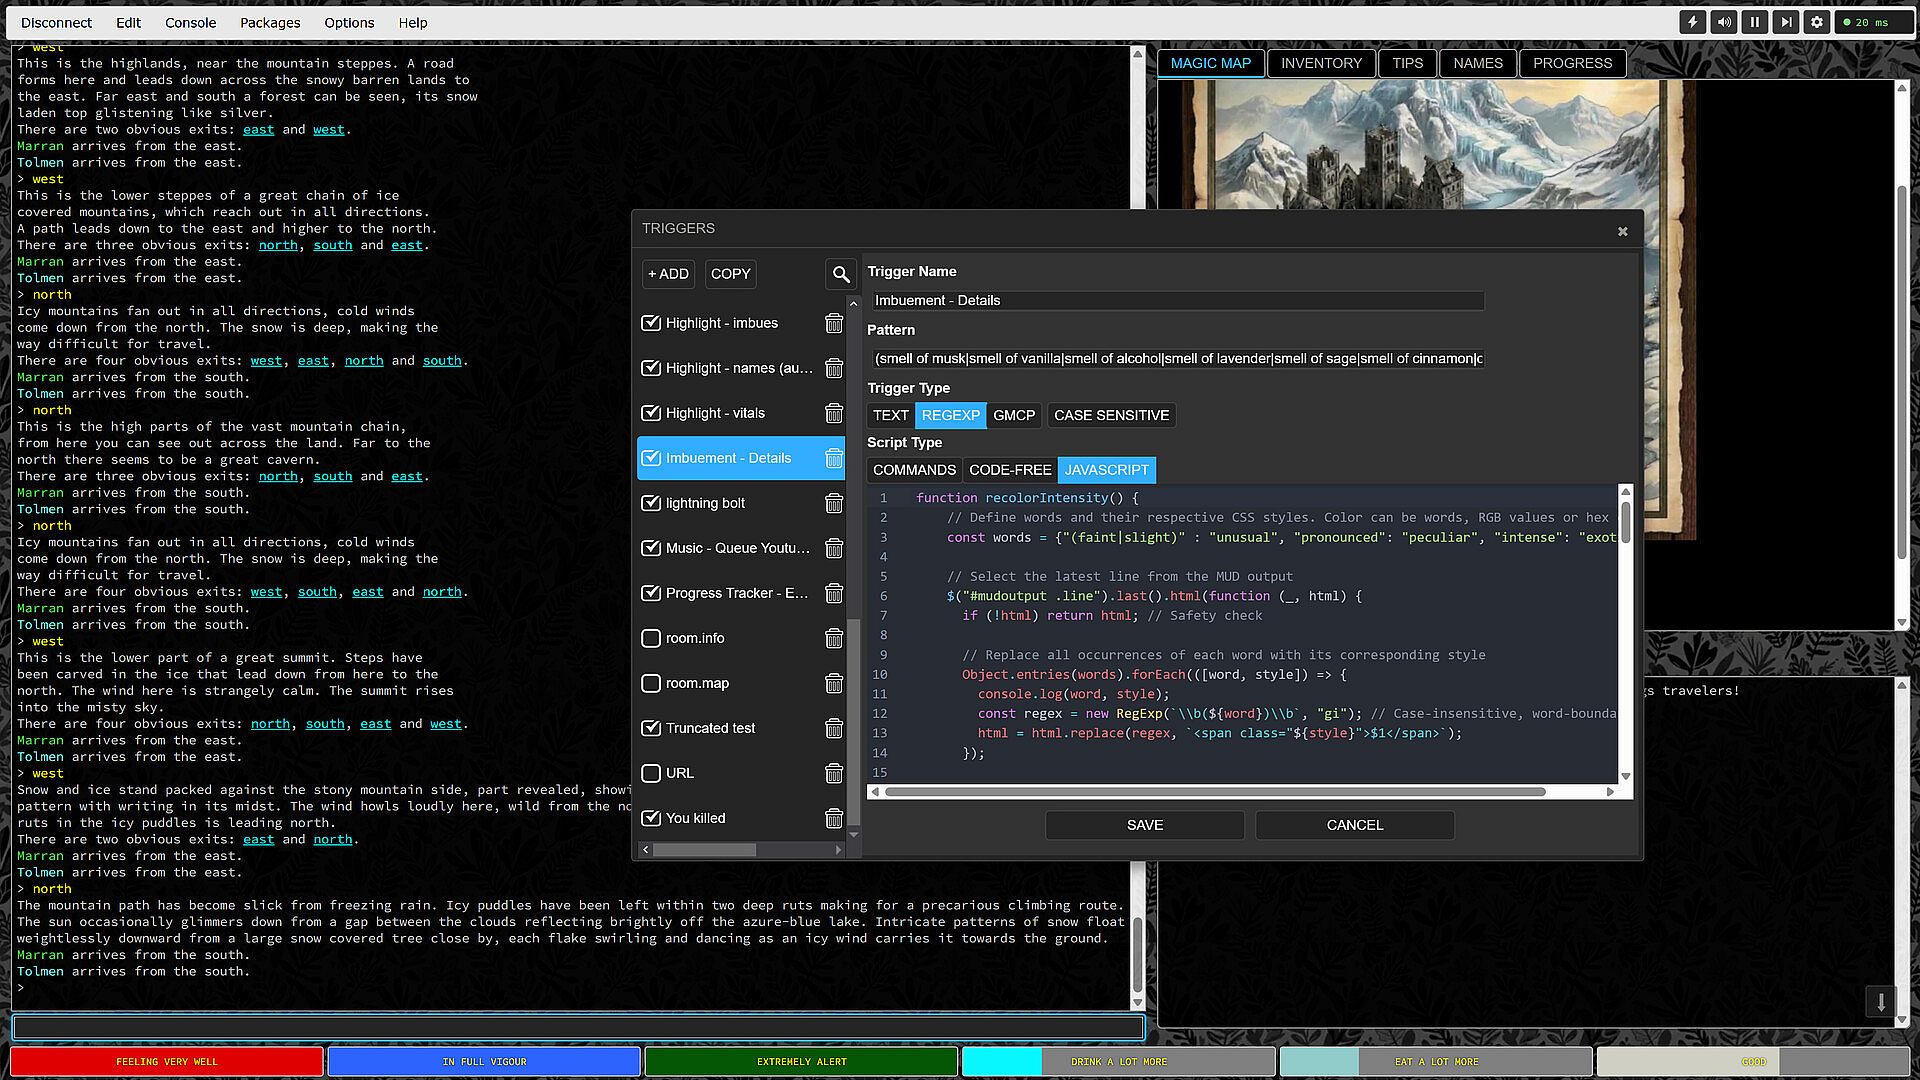The image size is (1920, 1080).
Task: Save the trigger with SAVE button
Action: coord(1144,825)
